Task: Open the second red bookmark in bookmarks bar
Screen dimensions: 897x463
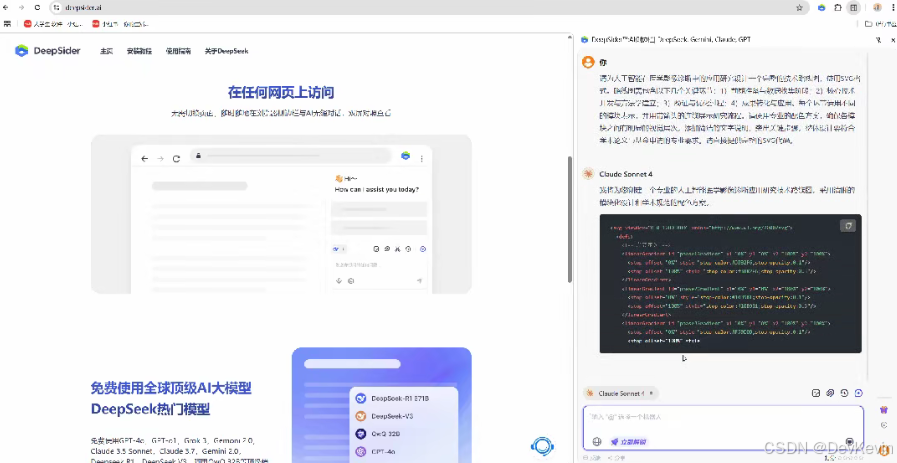Action: pyautogui.click(x=120, y=24)
